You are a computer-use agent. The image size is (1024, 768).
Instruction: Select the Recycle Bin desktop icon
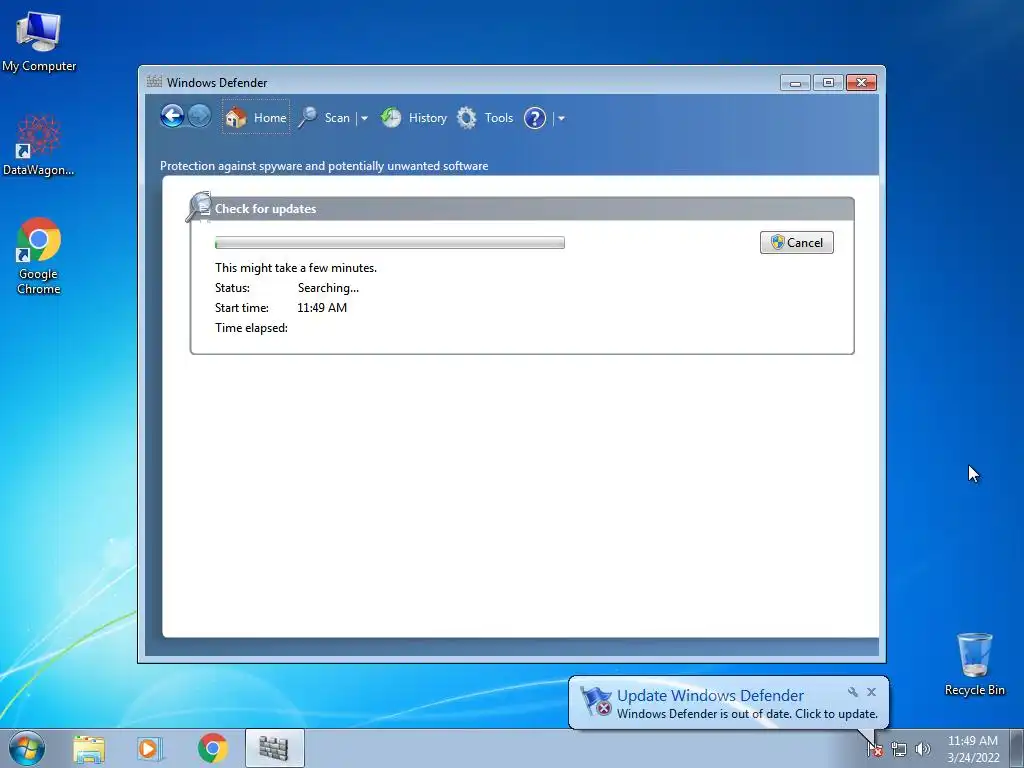tap(974, 664)
